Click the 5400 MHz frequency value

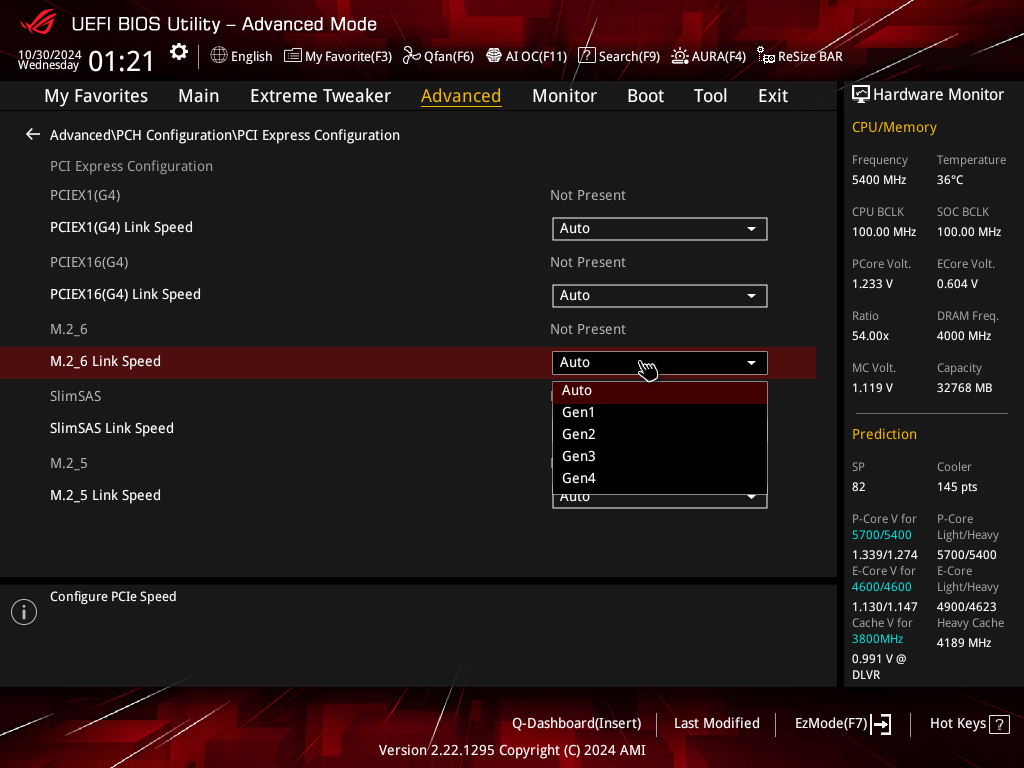[x=879, y=180]
